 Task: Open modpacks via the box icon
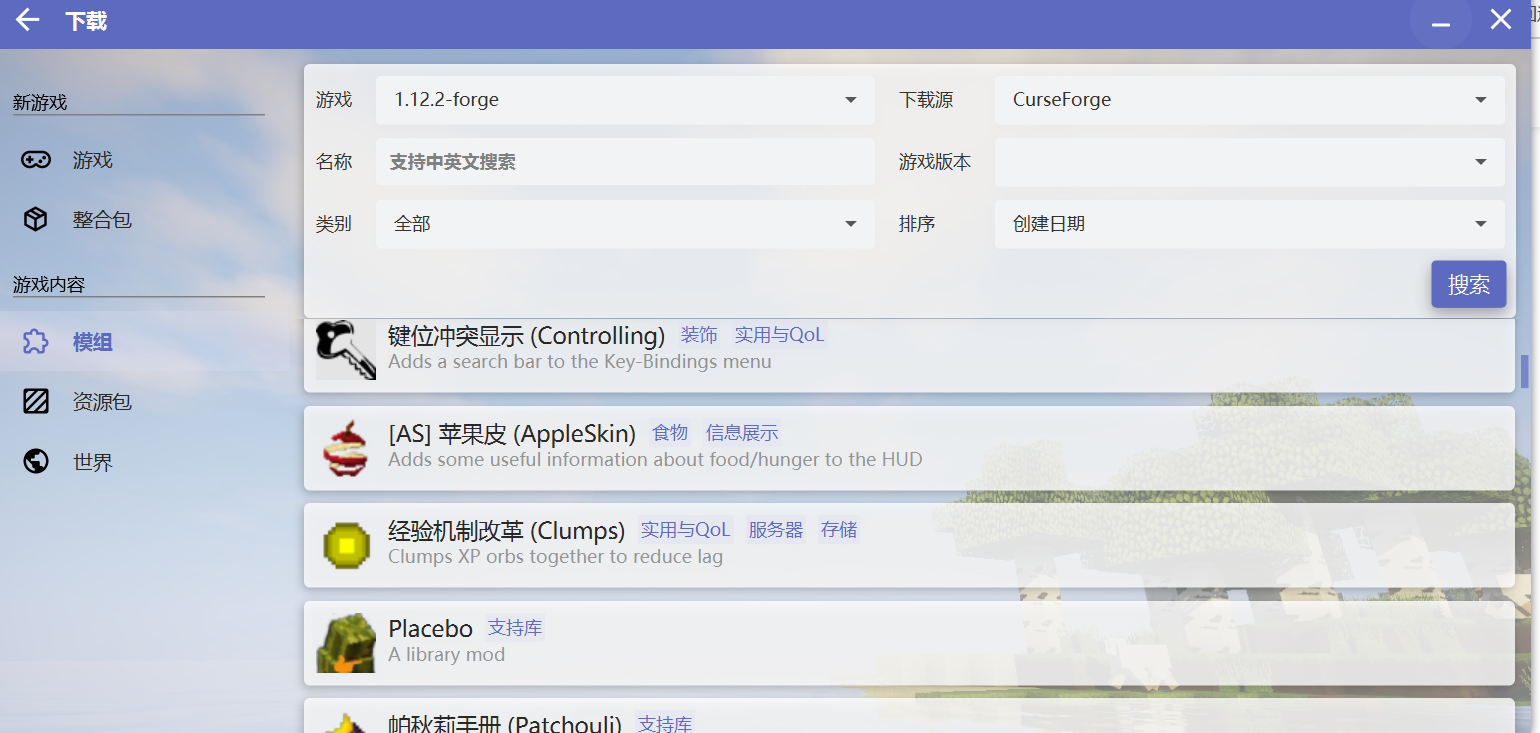[35, 219]
